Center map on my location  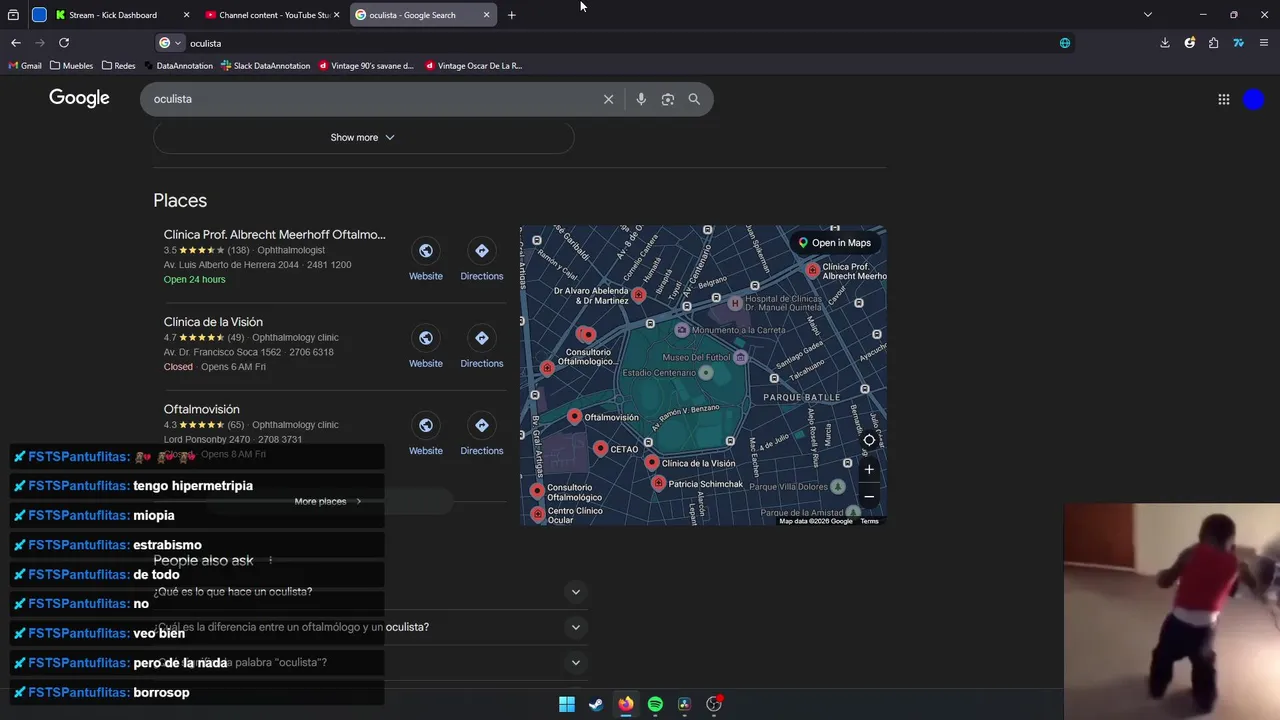[869, 440]
